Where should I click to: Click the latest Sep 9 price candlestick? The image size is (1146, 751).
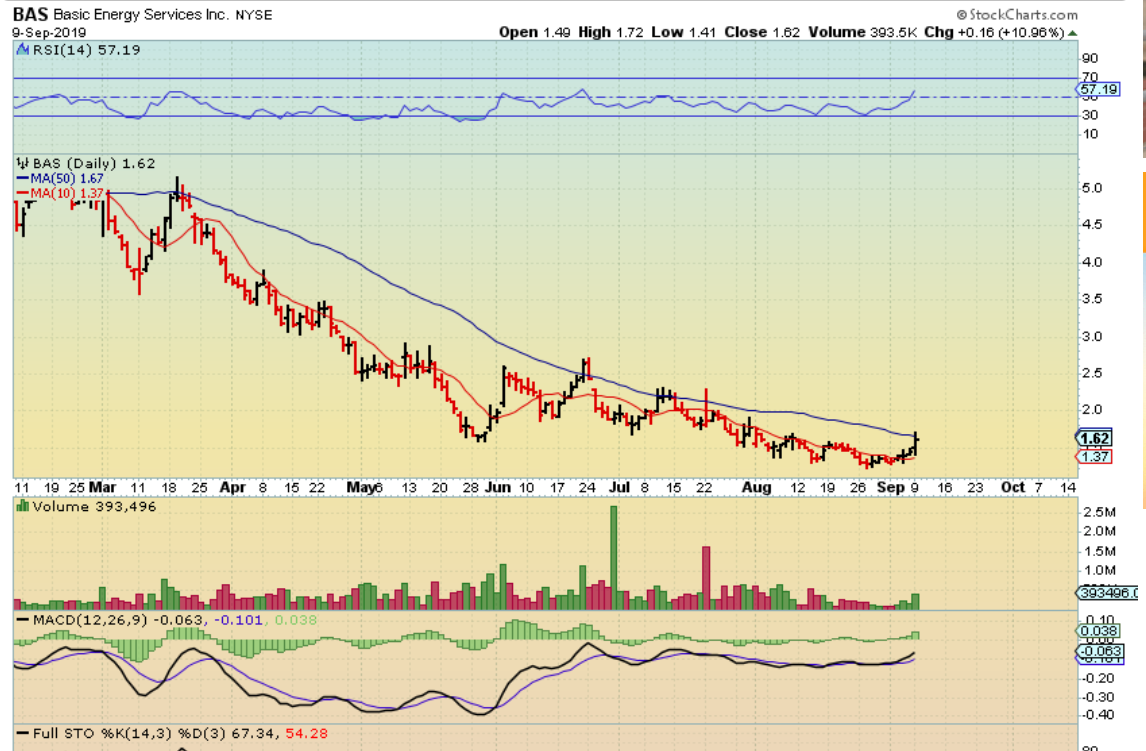[916, 443]
